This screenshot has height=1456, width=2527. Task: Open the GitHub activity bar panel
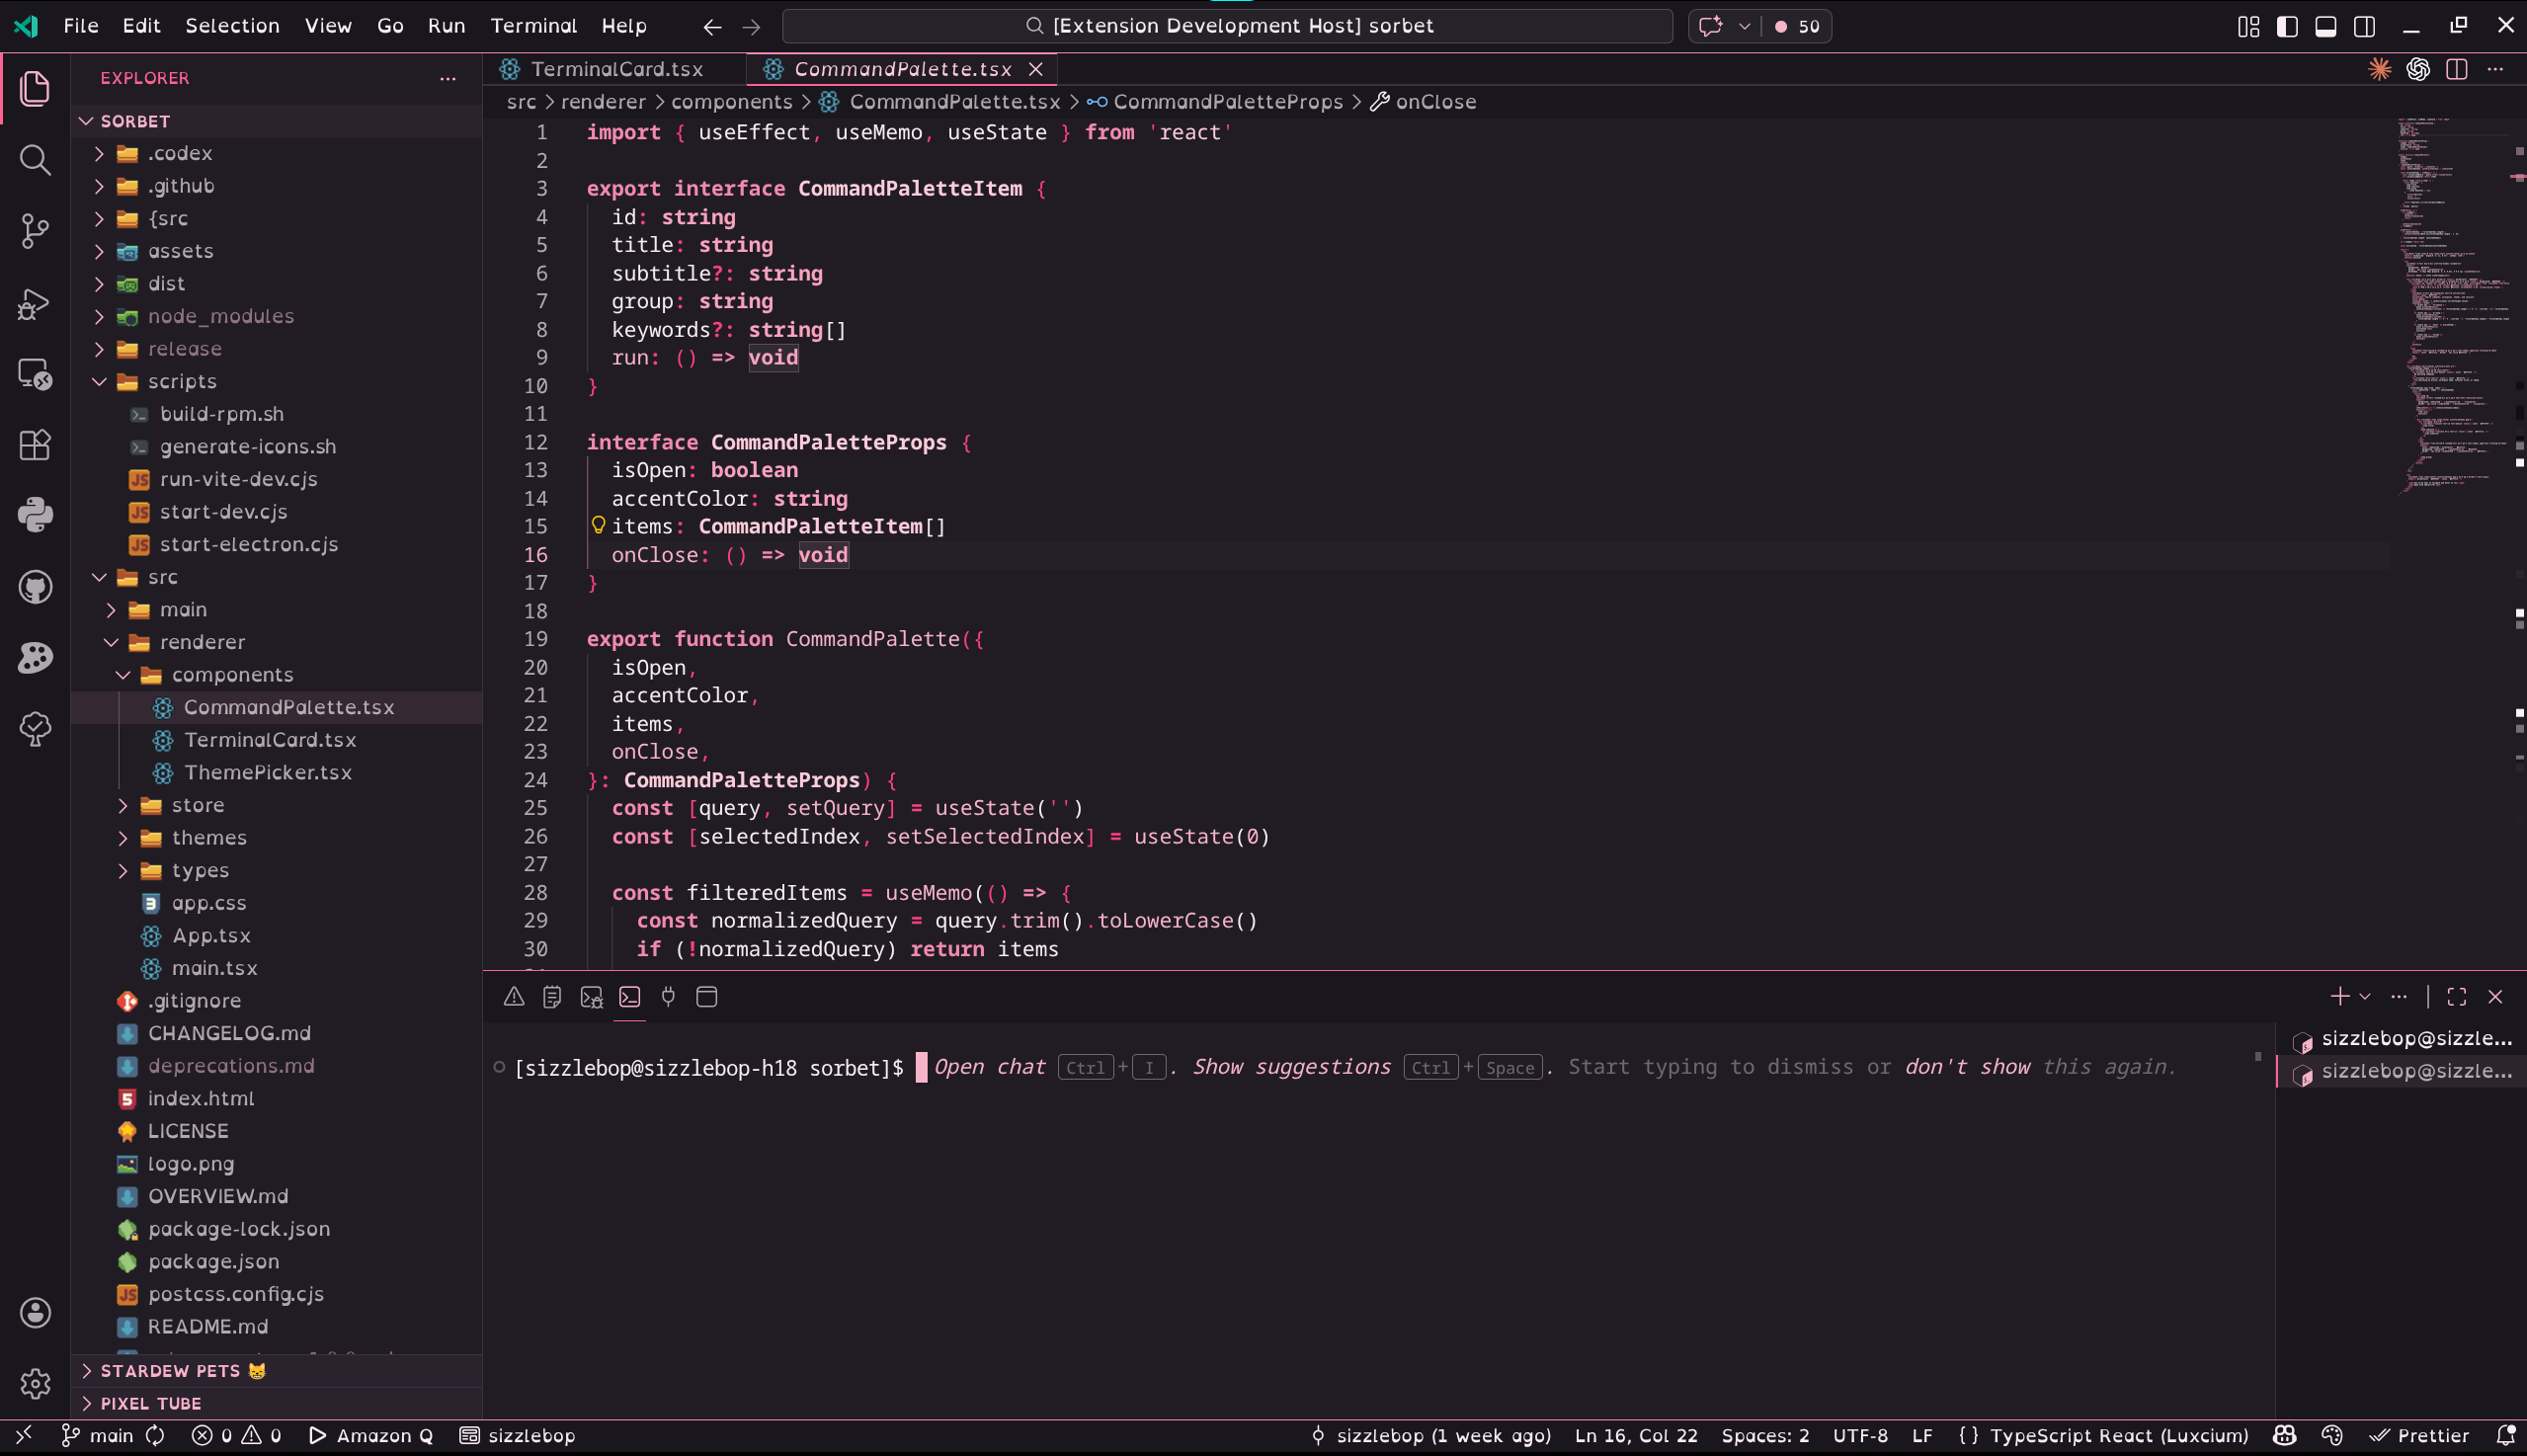pyautogui.click(x=35, y=587)
